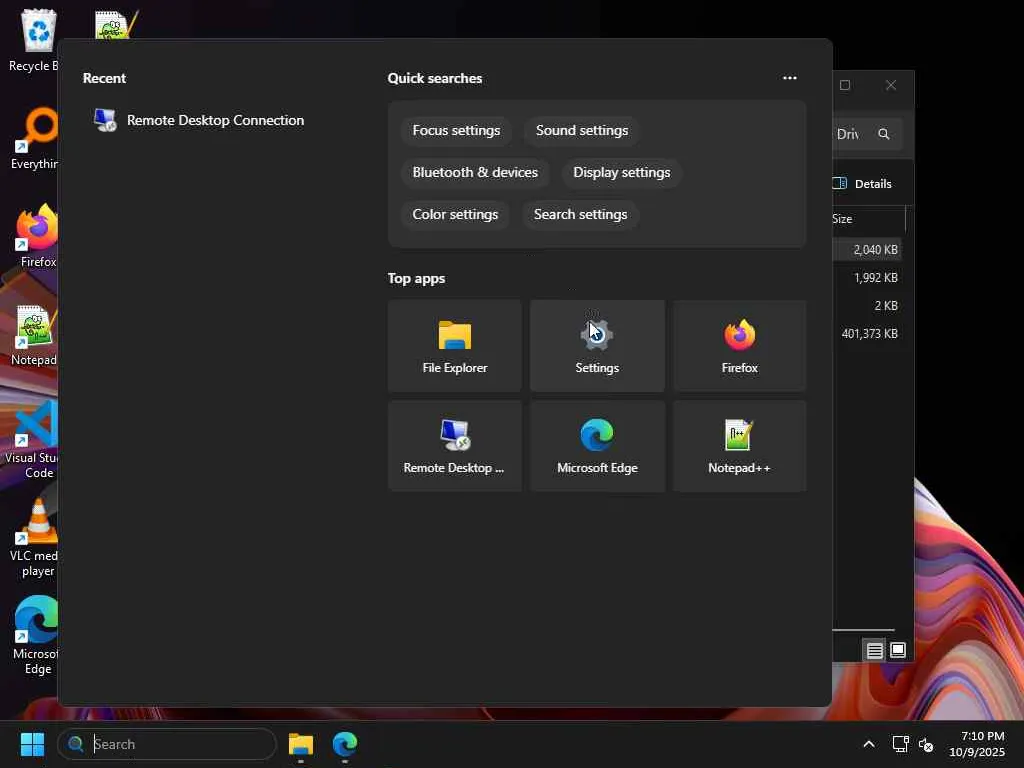Open network status tray icon

[900, 744]
